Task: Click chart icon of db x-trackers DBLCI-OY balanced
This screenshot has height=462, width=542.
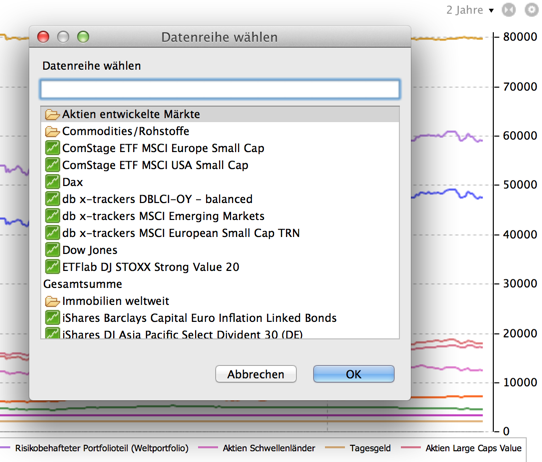Action: coord(52,199)
